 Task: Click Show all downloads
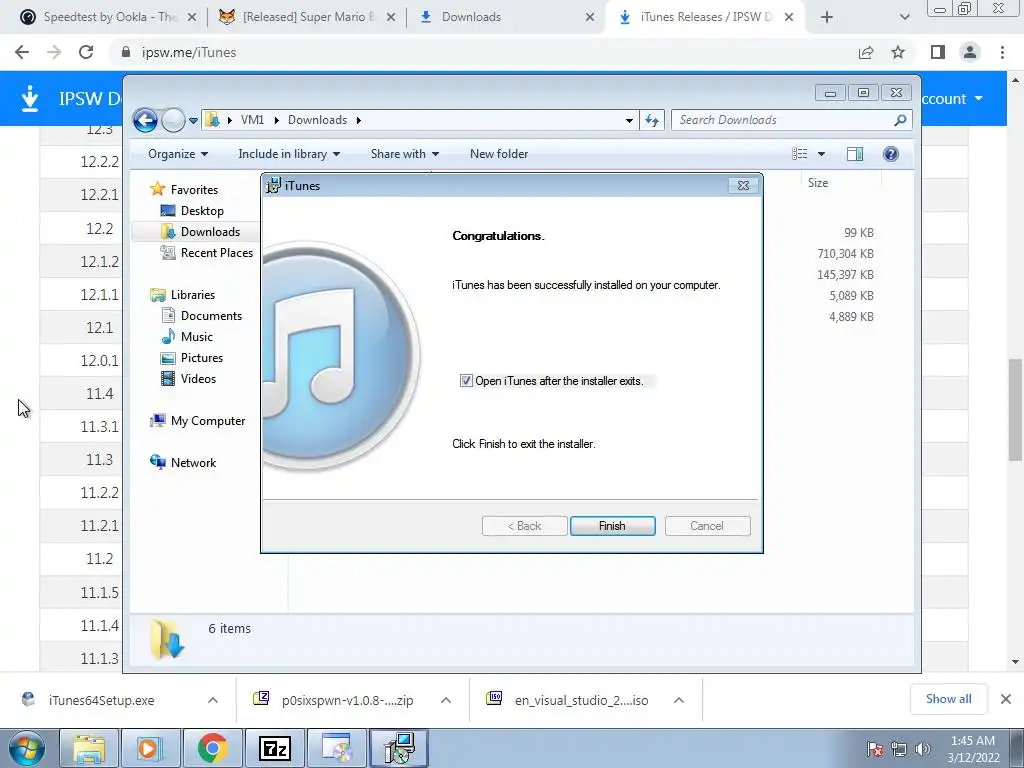[948, 699]
